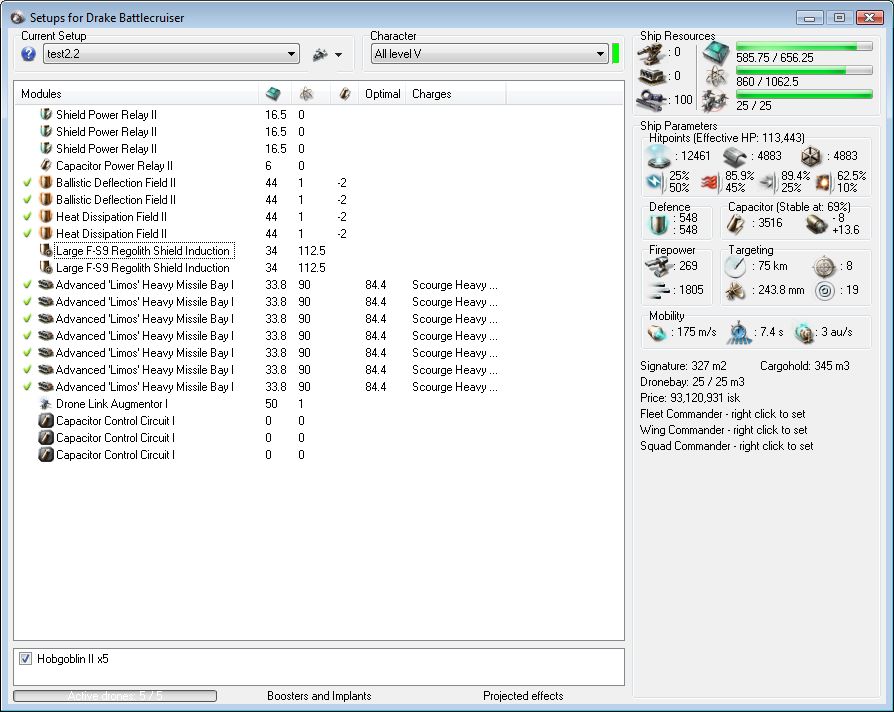Toggle active checkmark on first Ballistic Deflection Field II
The width and height of the screenshot is (894, 712).
(27, 183)
